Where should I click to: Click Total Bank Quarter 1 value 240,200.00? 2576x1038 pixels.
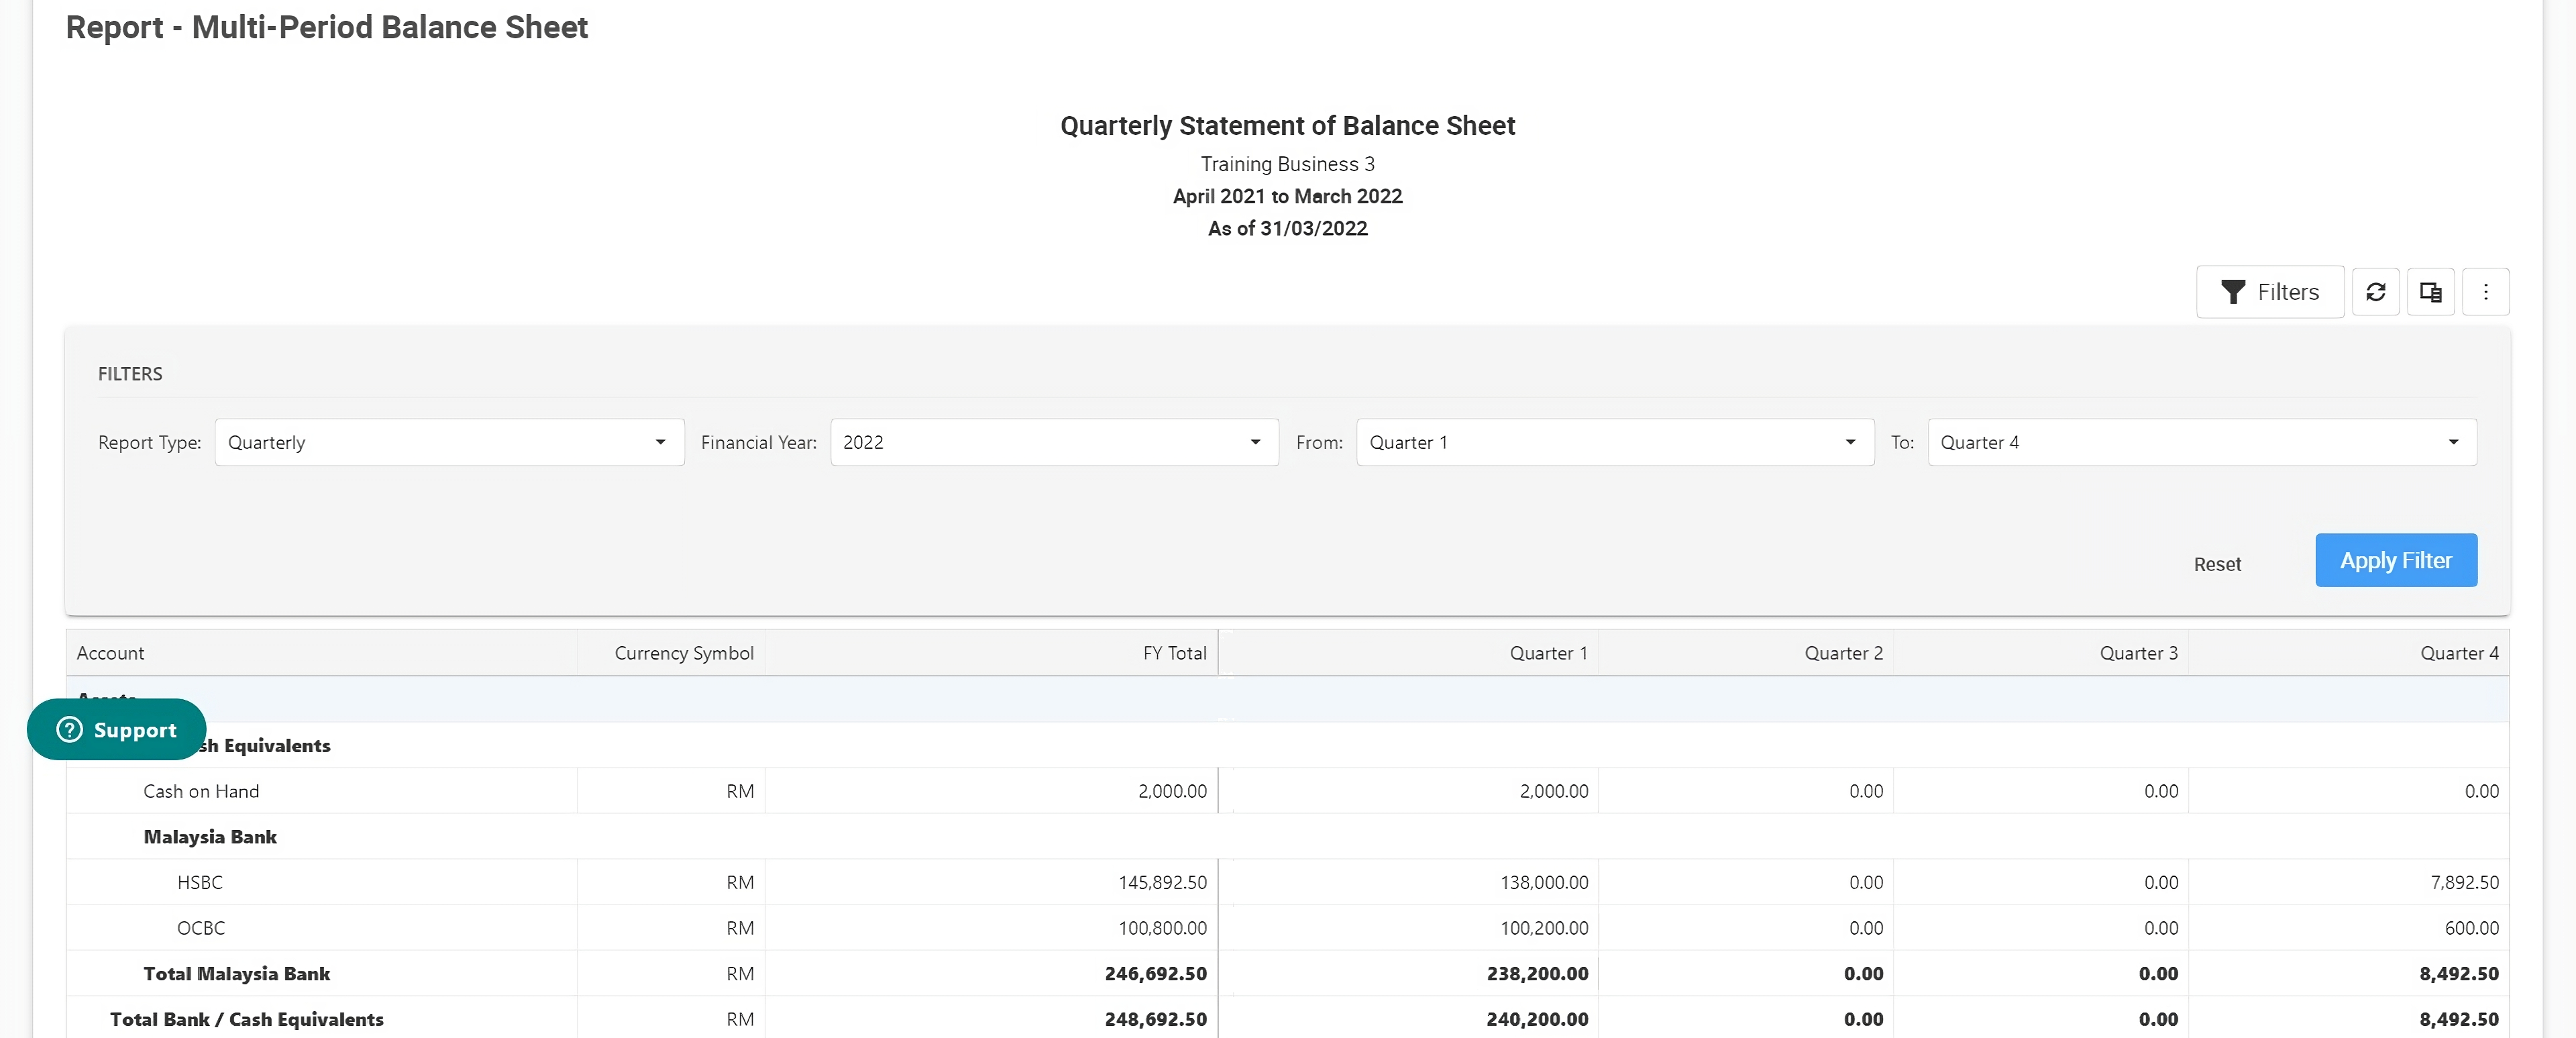[x=1537, y=1020]
